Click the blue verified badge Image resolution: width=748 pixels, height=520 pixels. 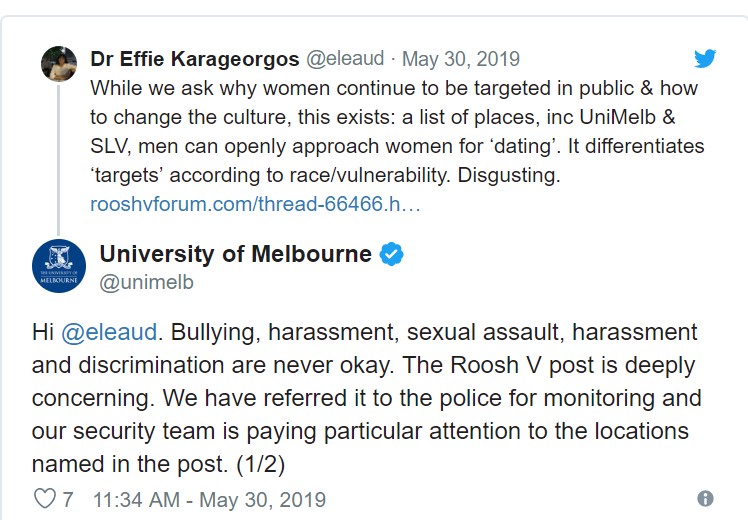click(x=392, y=254)
